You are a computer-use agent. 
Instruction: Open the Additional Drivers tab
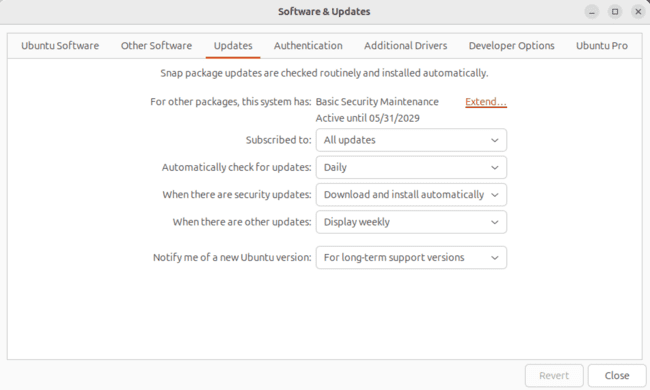pos(405,46)
